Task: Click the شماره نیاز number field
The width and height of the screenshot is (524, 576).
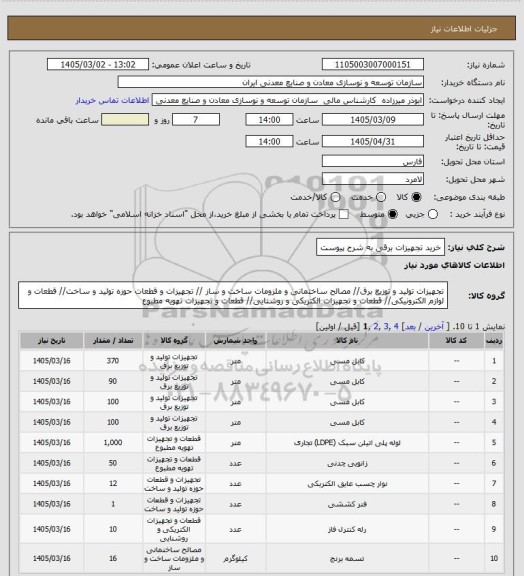Action: click(373, 64)
